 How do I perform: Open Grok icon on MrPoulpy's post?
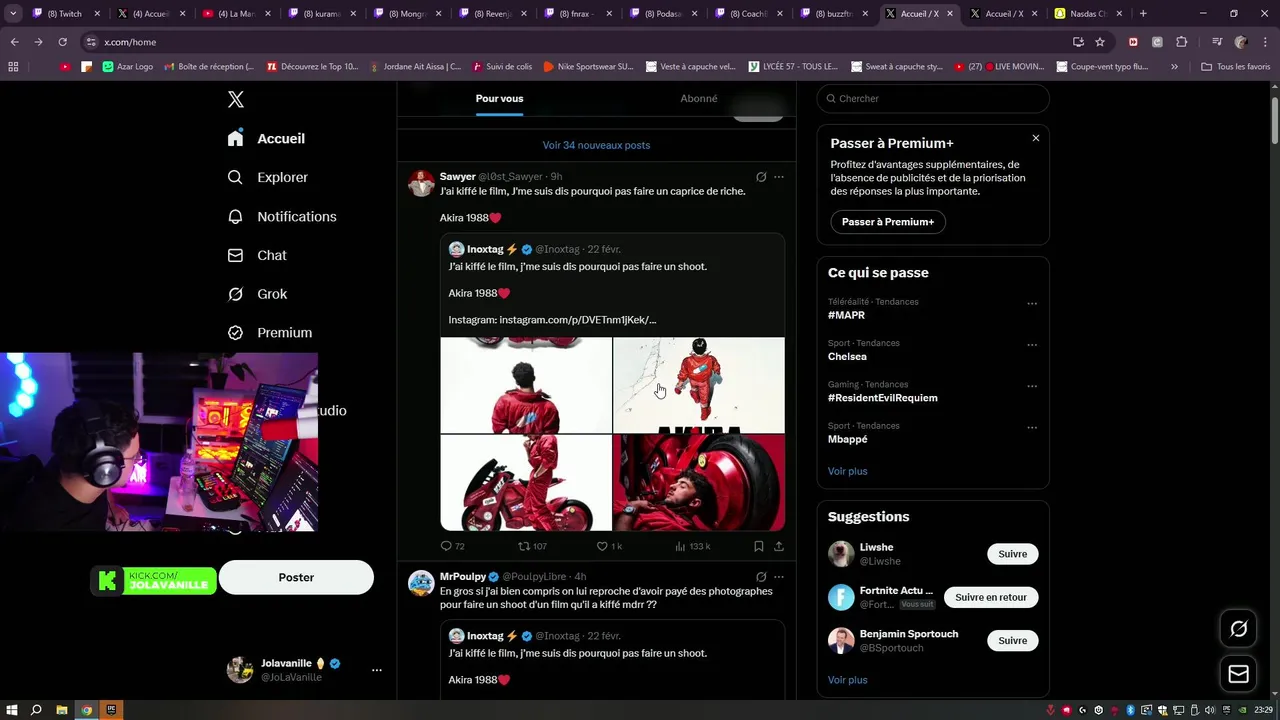761,577
